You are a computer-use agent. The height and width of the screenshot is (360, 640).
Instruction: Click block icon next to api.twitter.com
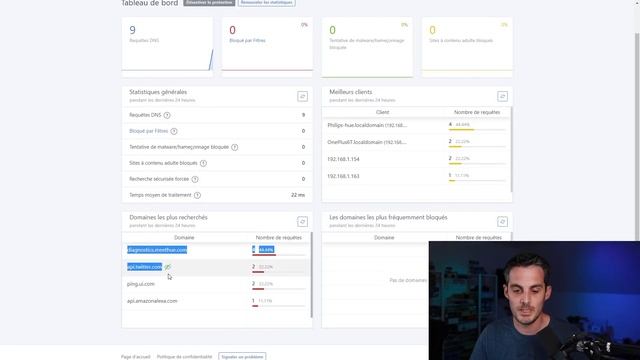tap(167, 267)
